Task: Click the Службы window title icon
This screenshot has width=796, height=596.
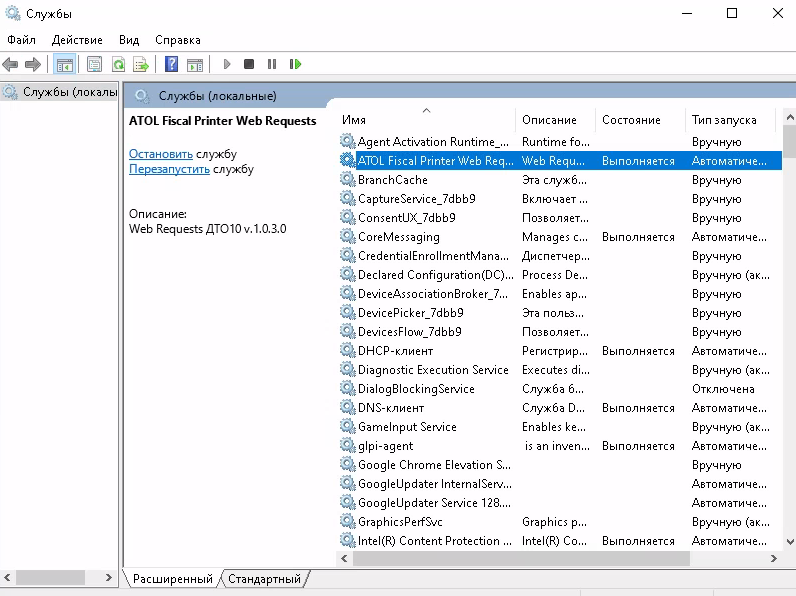Action: click(x=13, y=13)
